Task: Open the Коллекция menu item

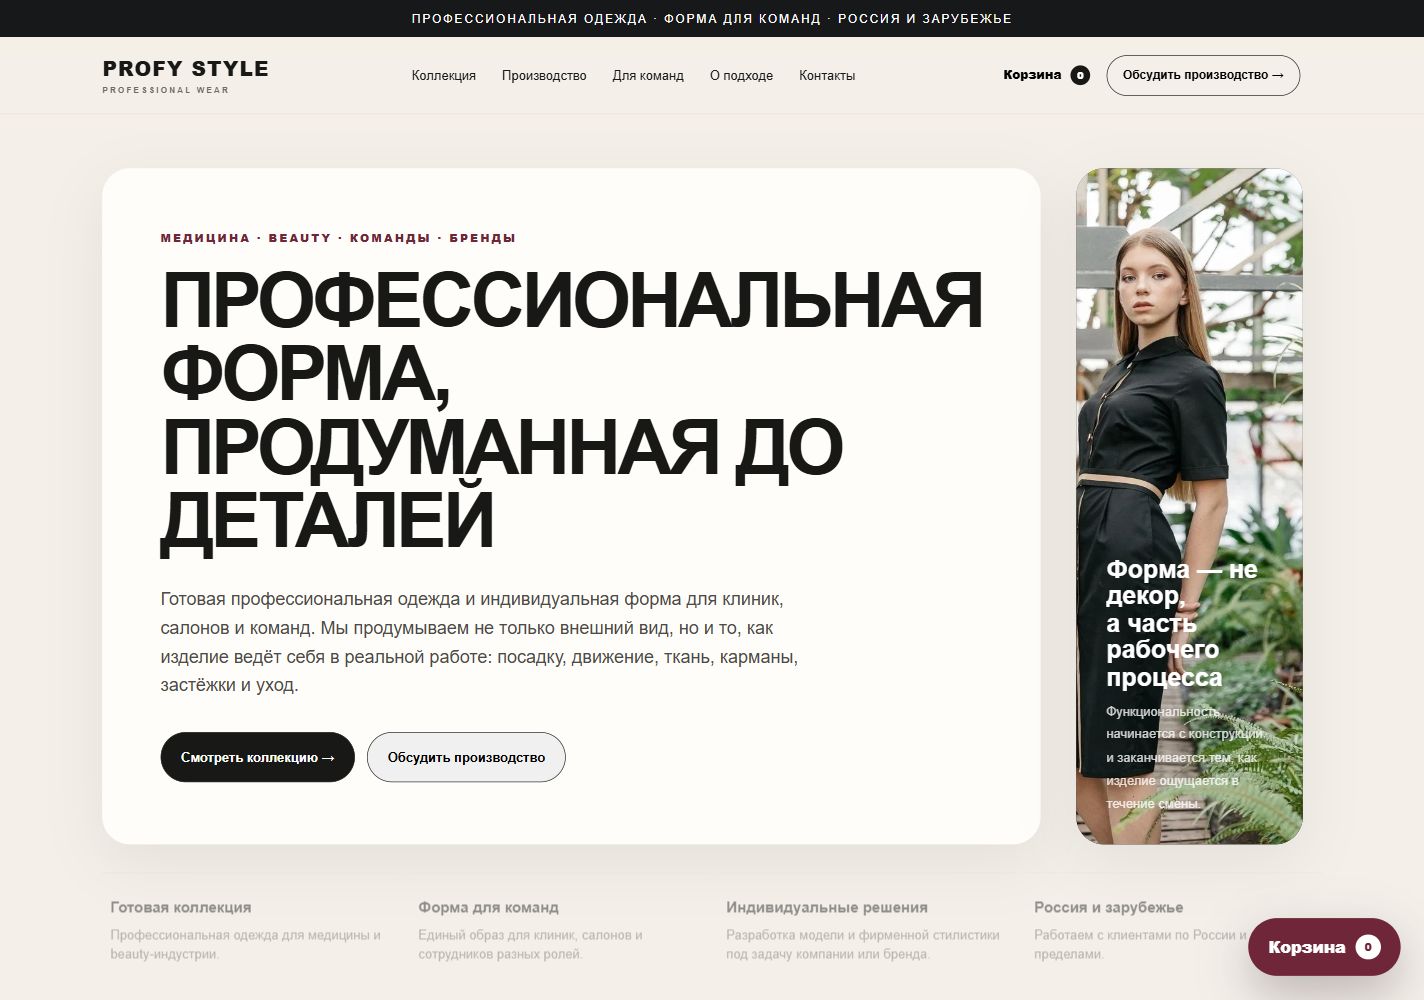Action: point(443,75)
